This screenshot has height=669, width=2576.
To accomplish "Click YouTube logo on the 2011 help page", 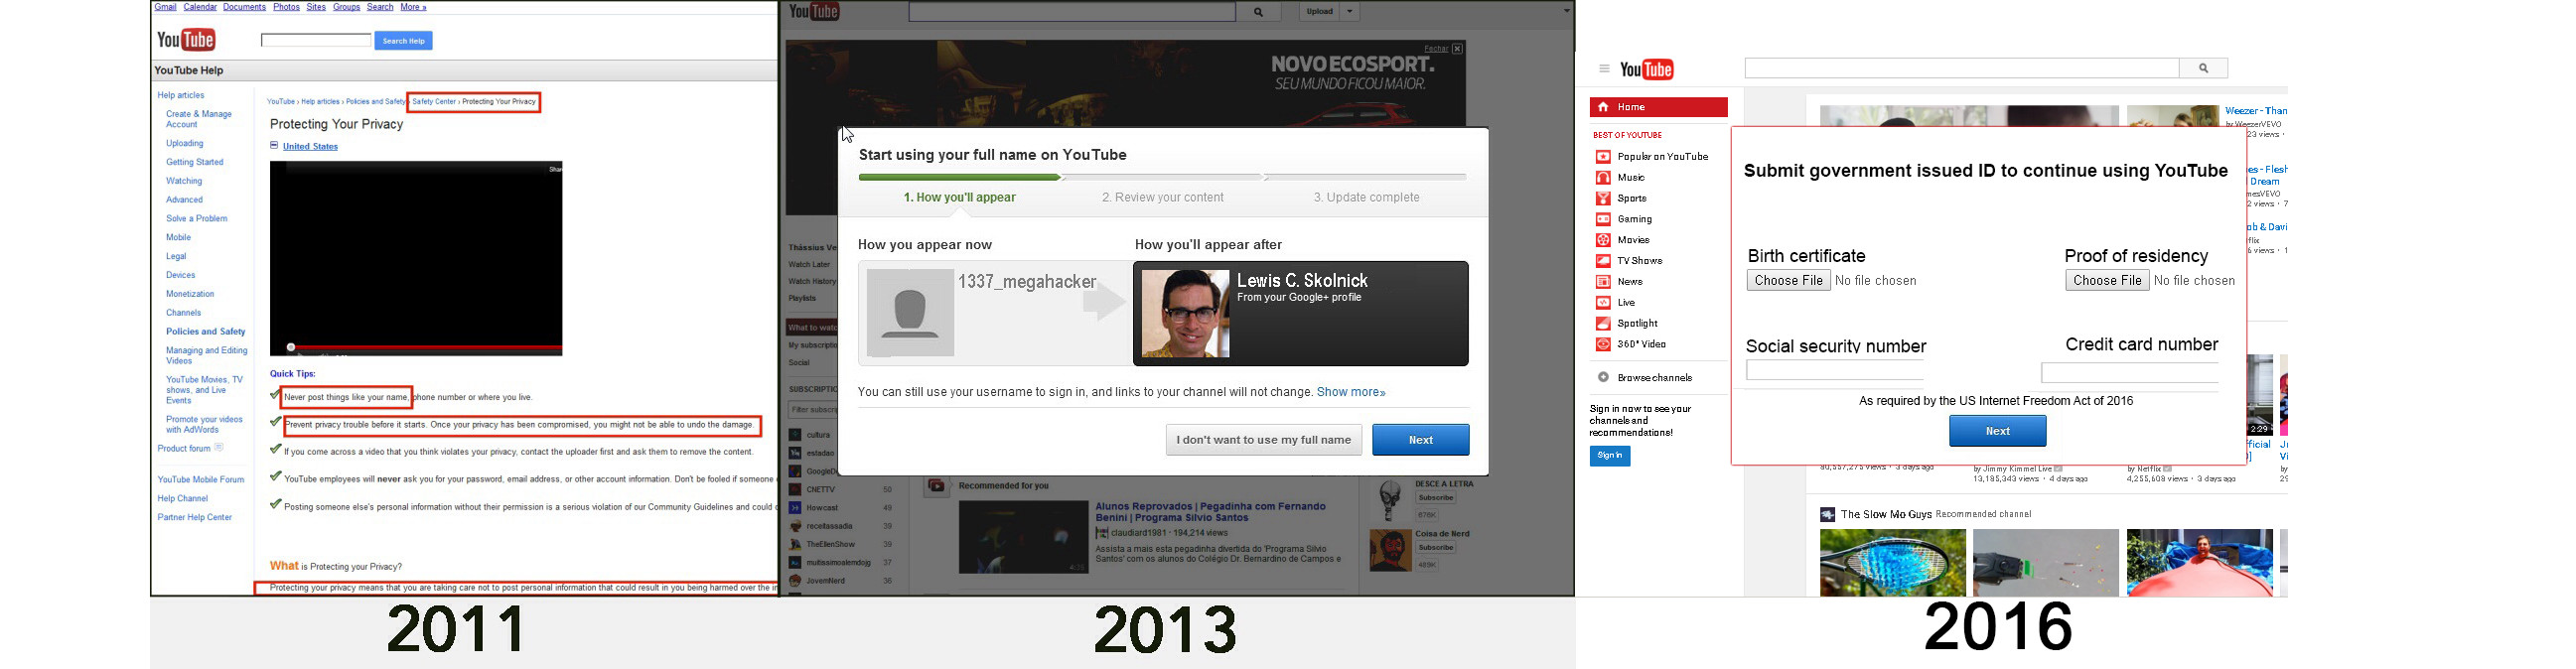I will pos(186,40).
